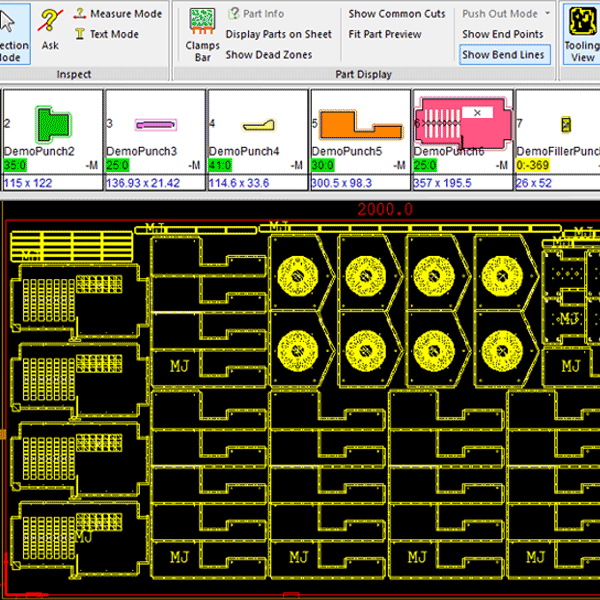The image size is (600, 600).
Task: Toggle Show Dead Zones
Action: click(269, 55)
